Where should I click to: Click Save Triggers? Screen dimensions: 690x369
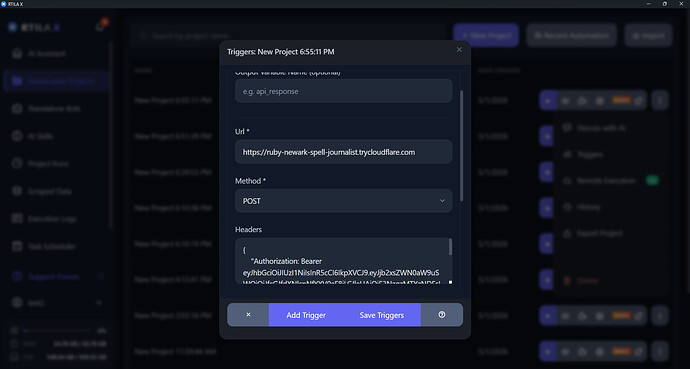coord(382,315)
